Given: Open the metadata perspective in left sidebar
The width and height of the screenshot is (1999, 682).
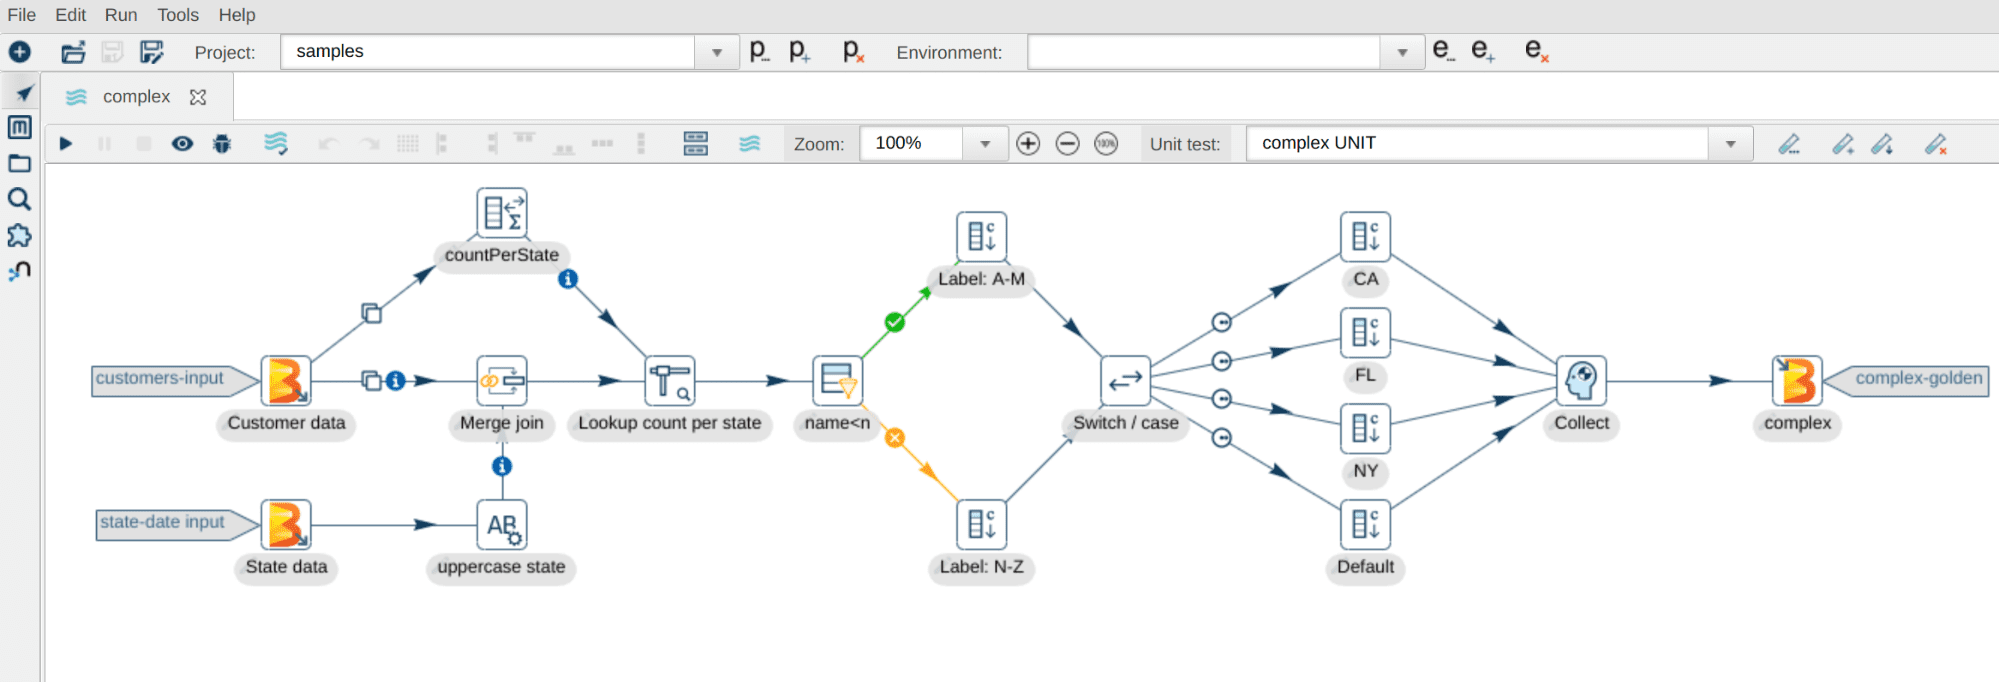Looking at the screenshot, I should tap(20, 128).
